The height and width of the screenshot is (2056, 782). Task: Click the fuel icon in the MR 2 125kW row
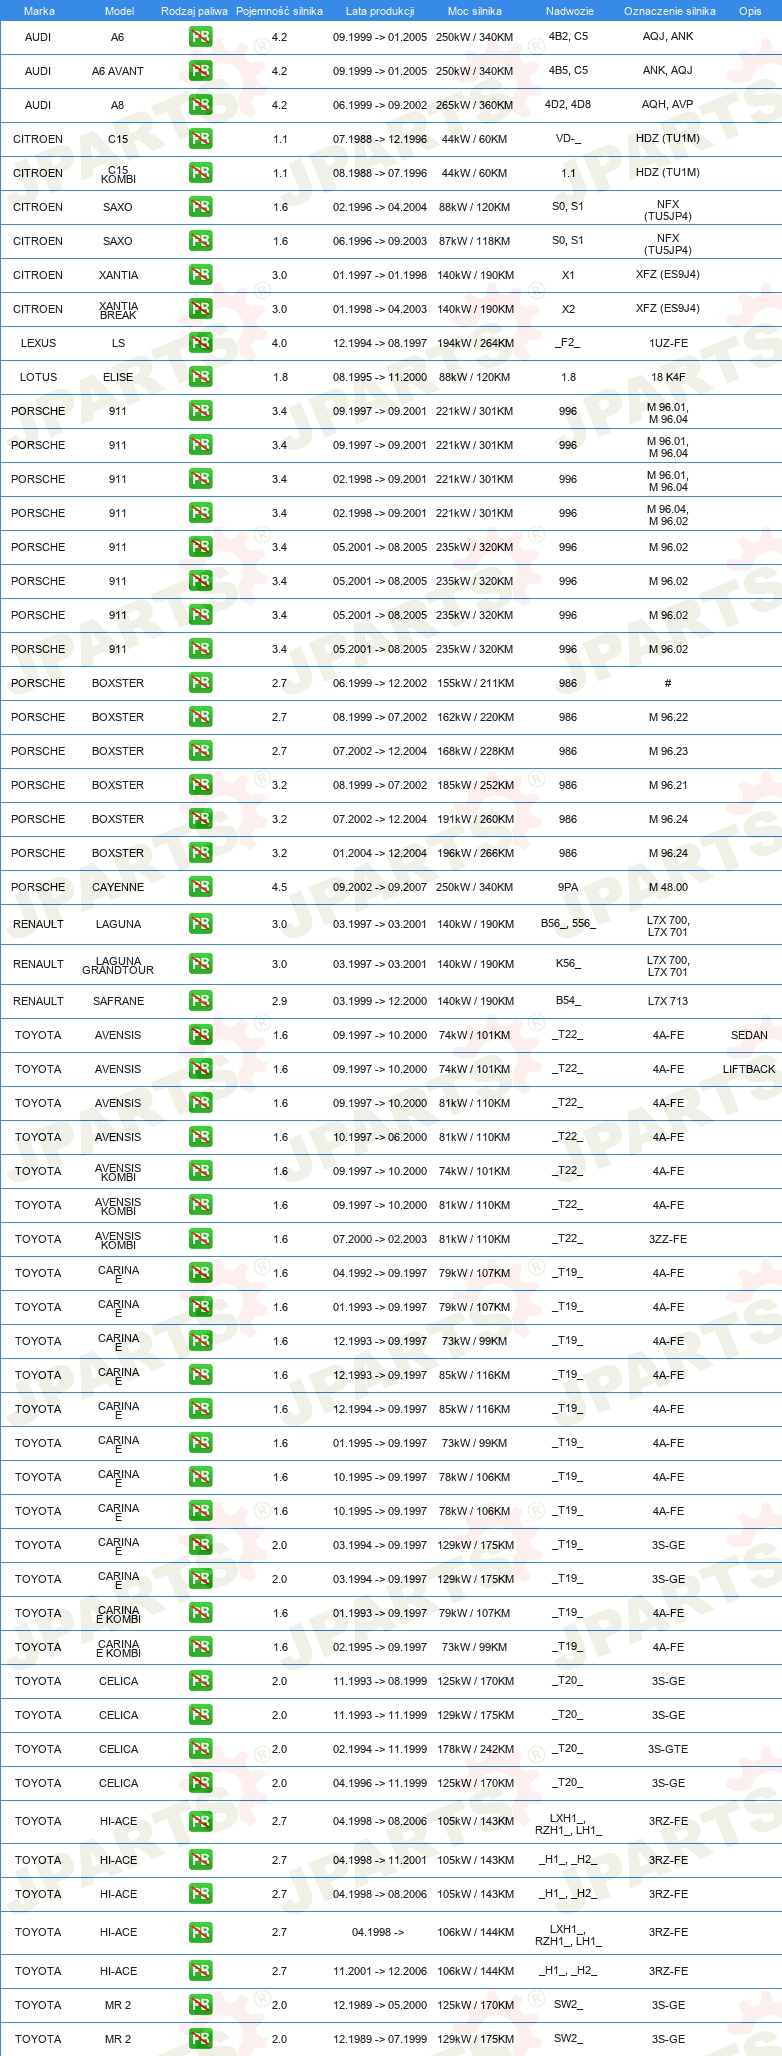tap(200, 2005)
